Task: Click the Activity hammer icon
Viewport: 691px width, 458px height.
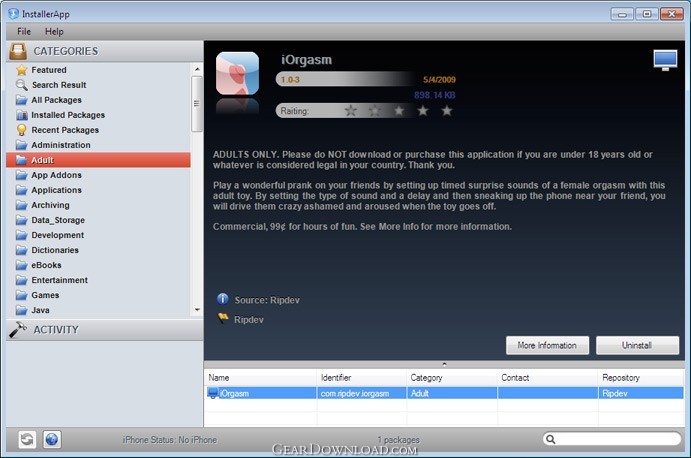Action: coord(18,330)
